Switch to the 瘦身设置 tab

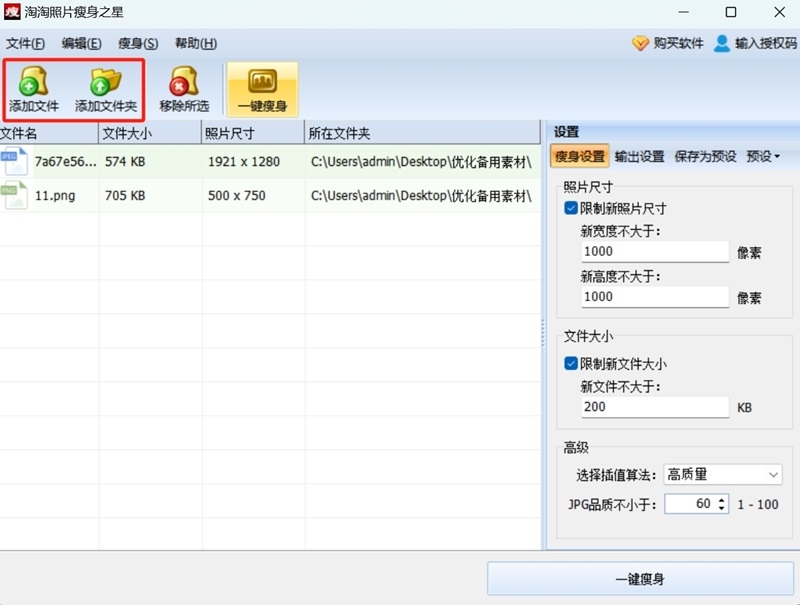[x=580, y=156]
